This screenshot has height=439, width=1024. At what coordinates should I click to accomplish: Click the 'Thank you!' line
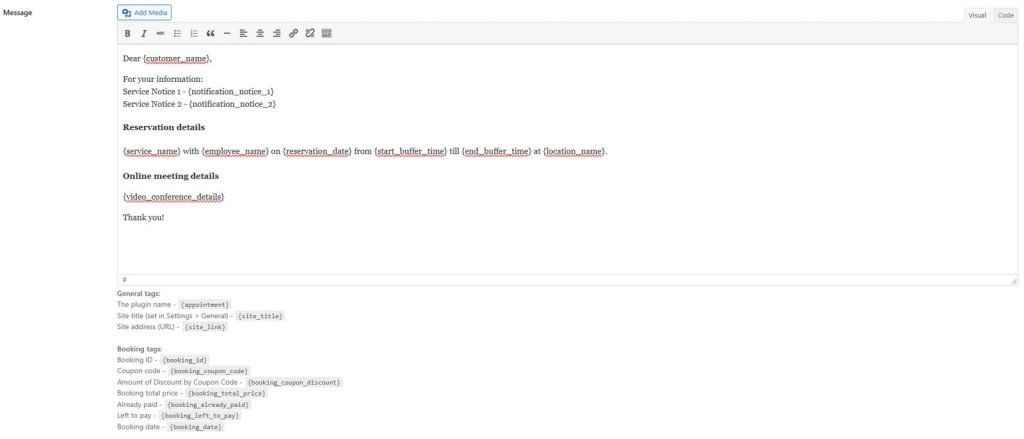144,218
